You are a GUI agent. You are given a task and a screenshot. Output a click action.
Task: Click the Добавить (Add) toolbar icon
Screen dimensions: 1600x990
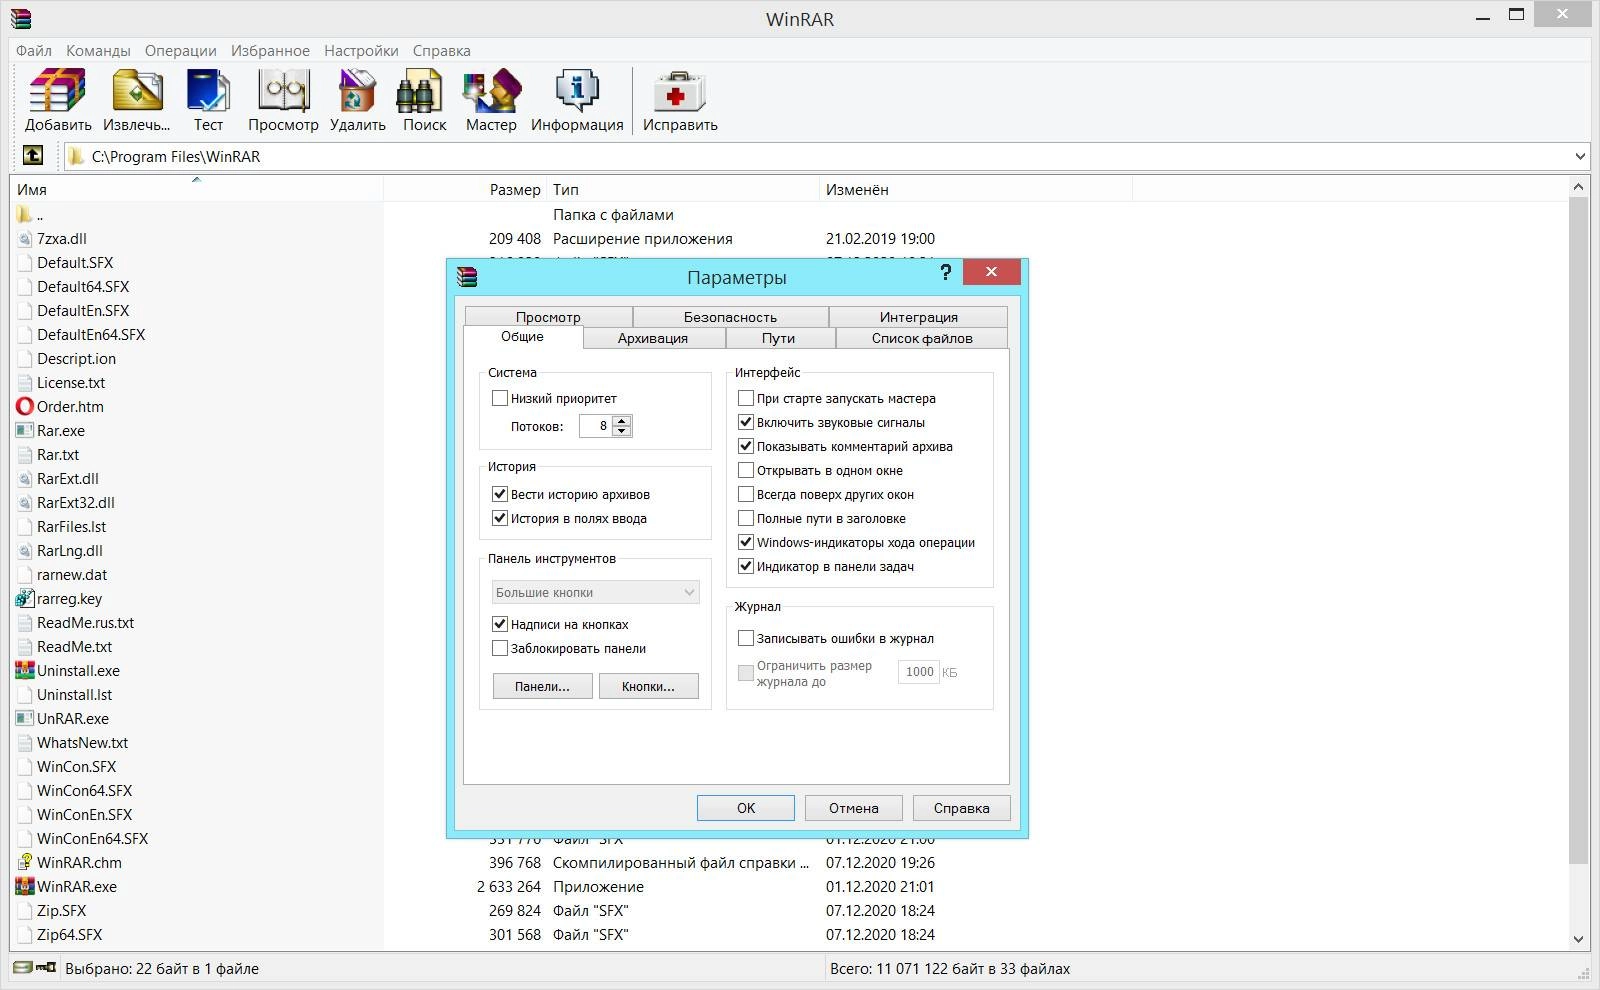58,91
